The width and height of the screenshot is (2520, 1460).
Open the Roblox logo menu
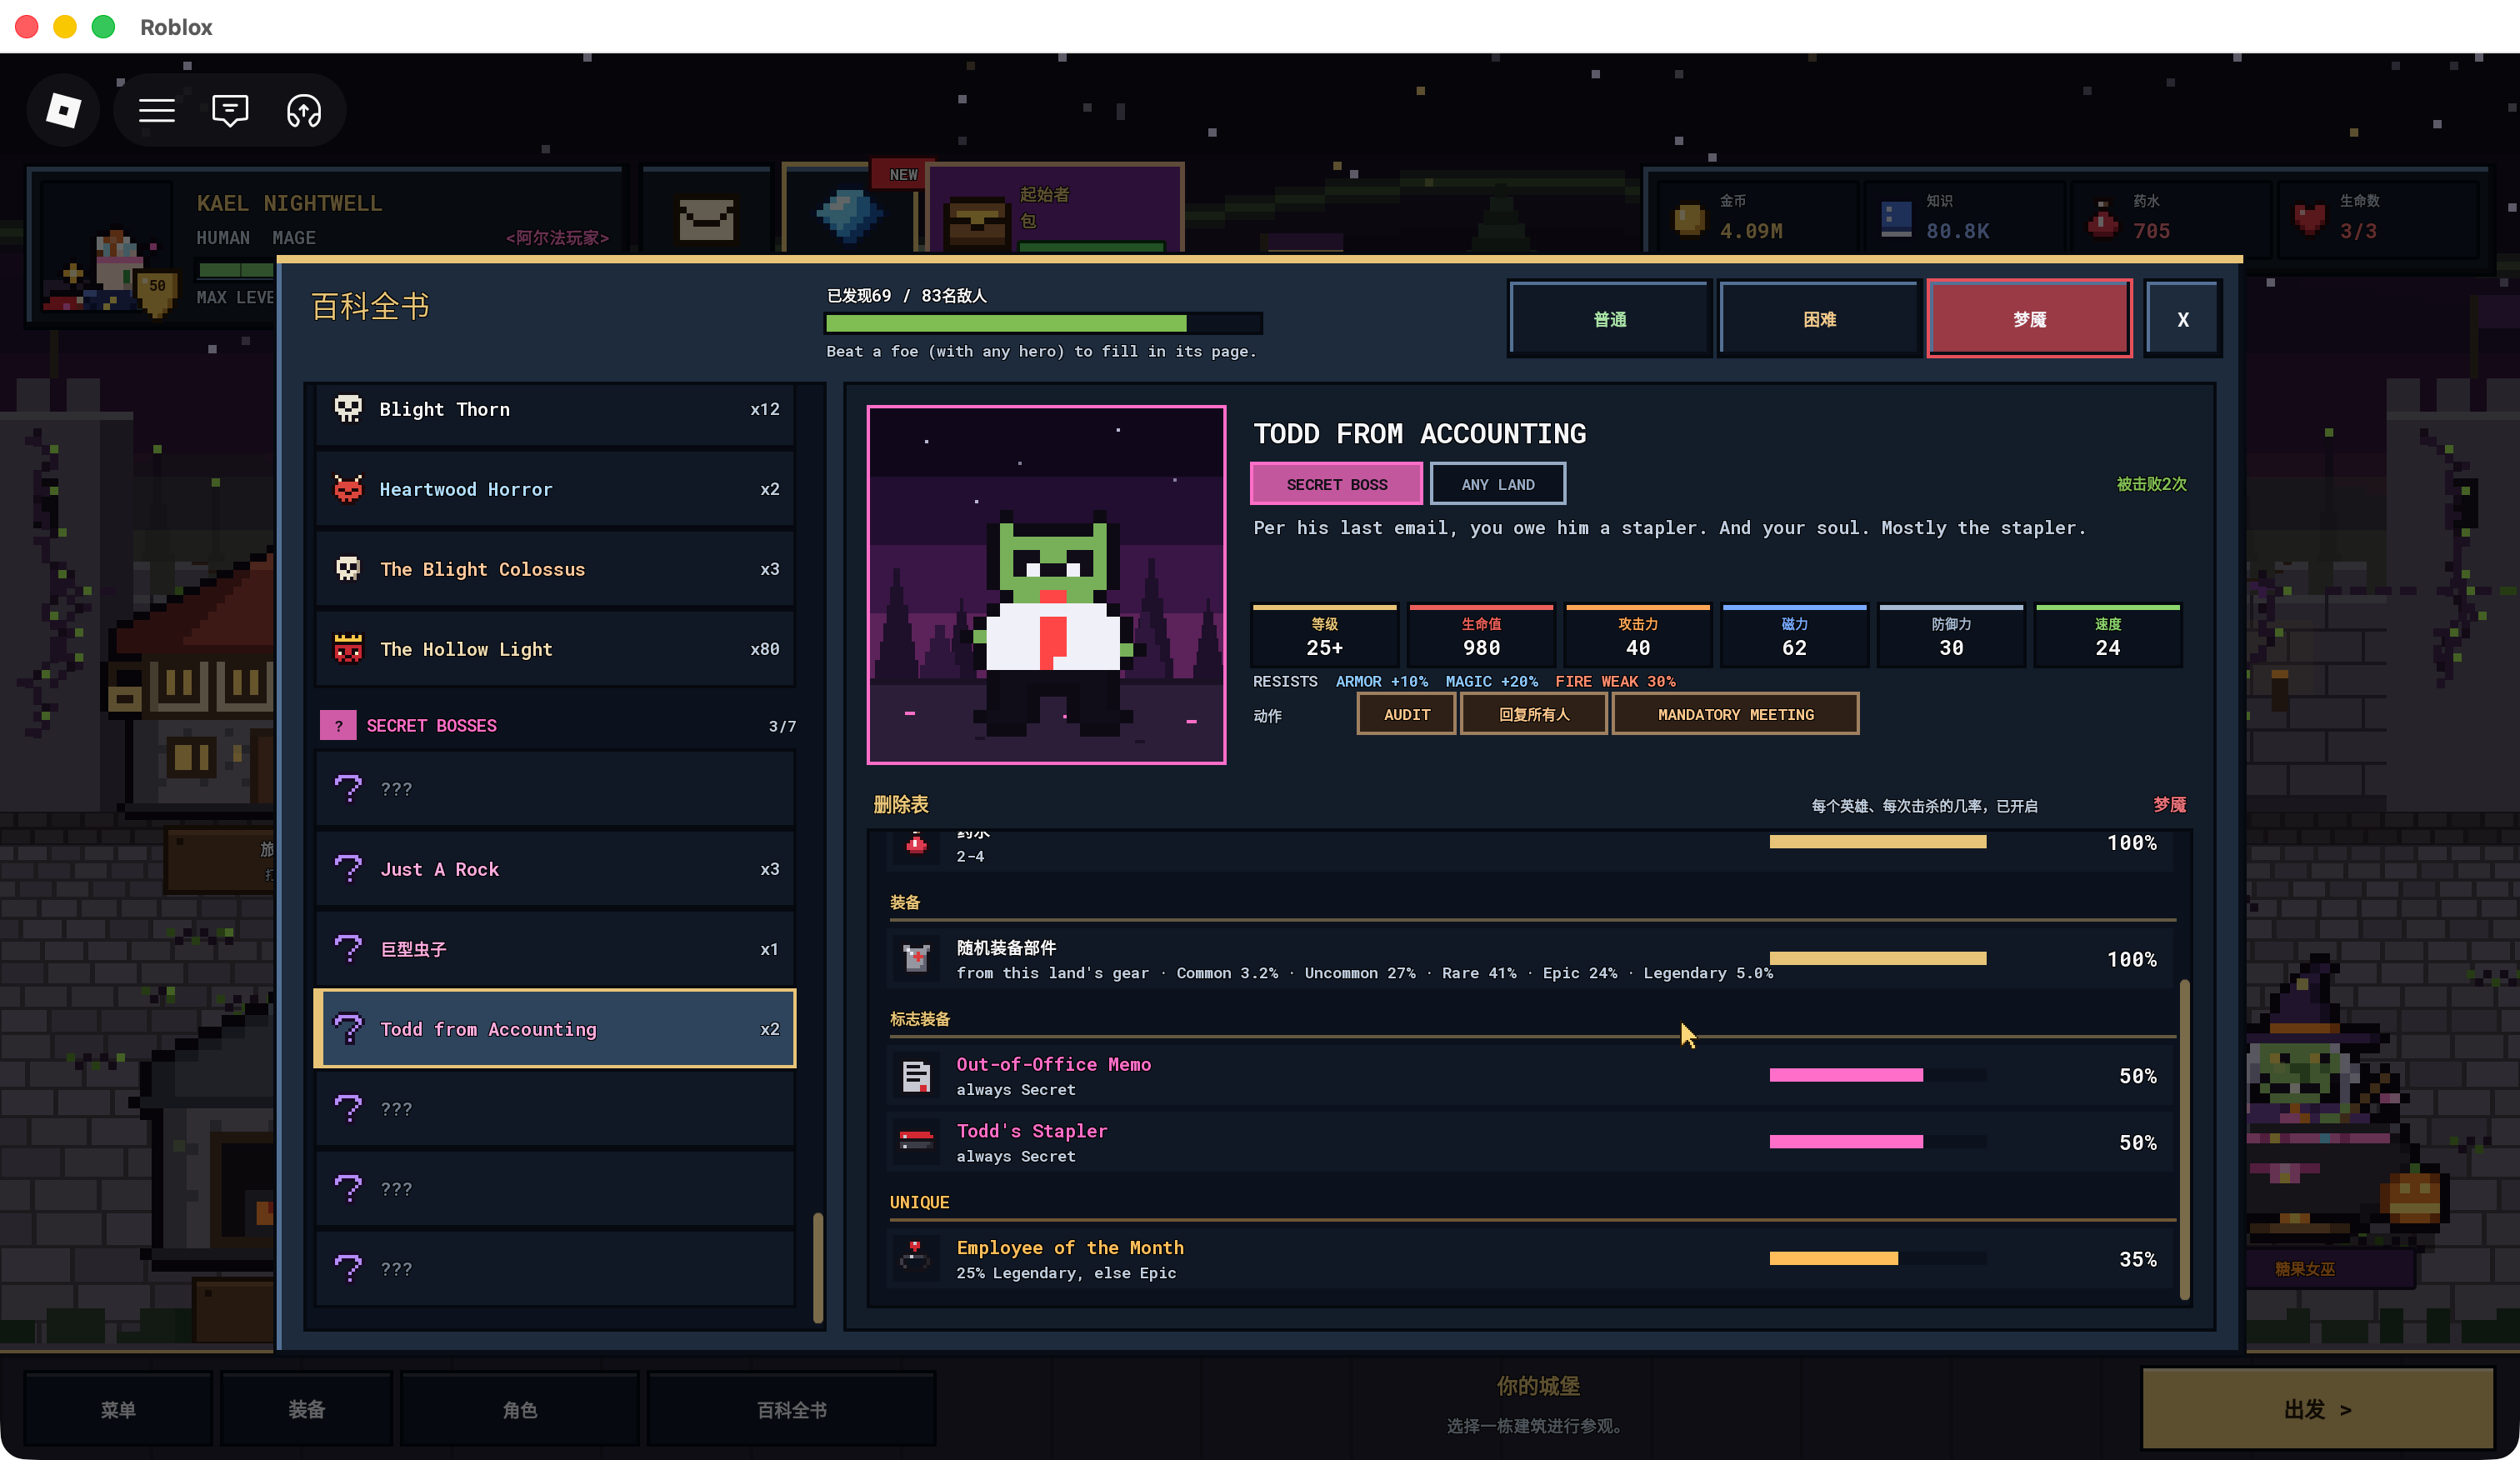point(64,110)
